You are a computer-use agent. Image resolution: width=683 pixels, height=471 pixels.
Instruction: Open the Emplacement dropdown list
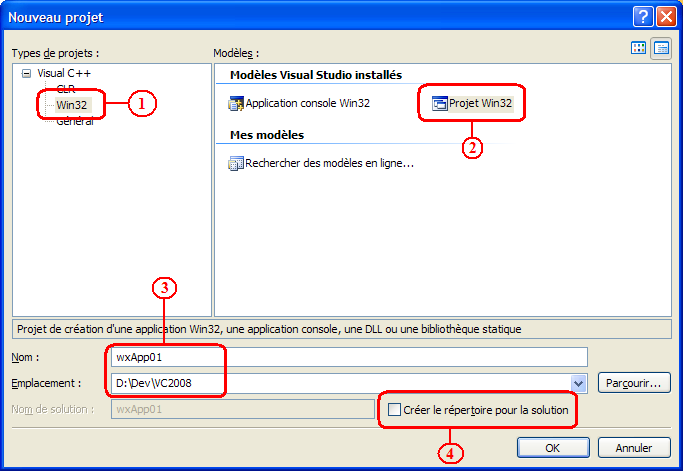coord(578,383)
